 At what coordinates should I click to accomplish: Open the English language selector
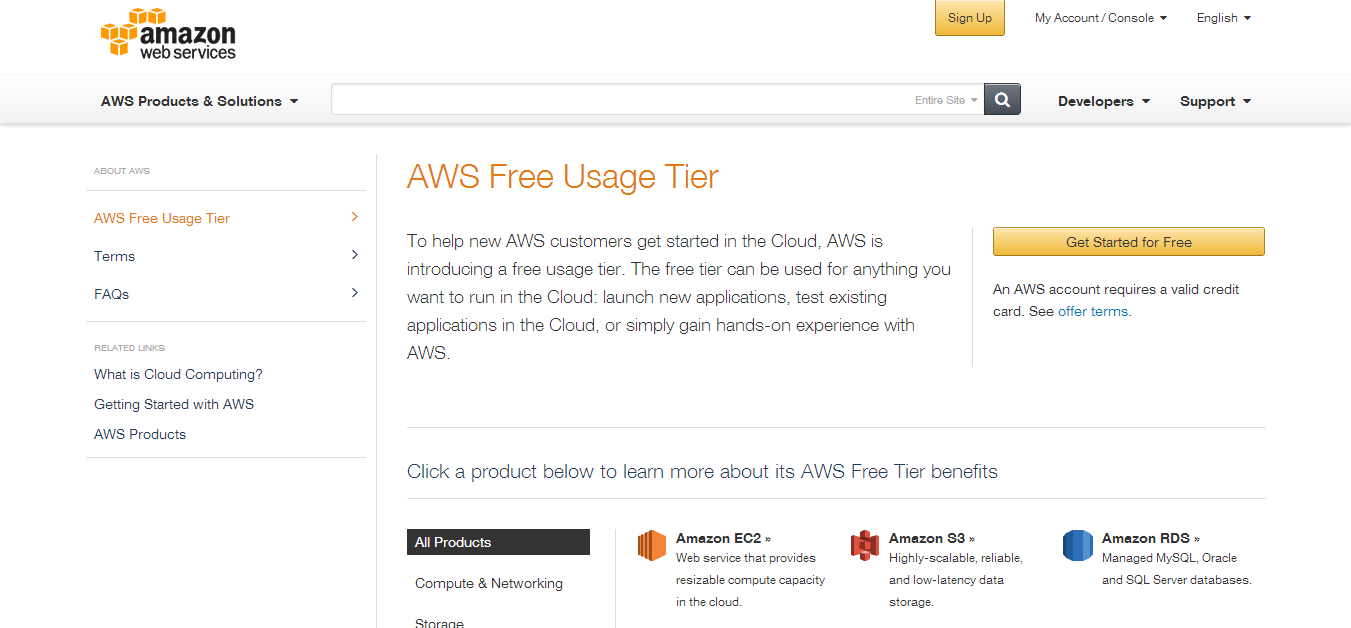[x=1224, y=18]
